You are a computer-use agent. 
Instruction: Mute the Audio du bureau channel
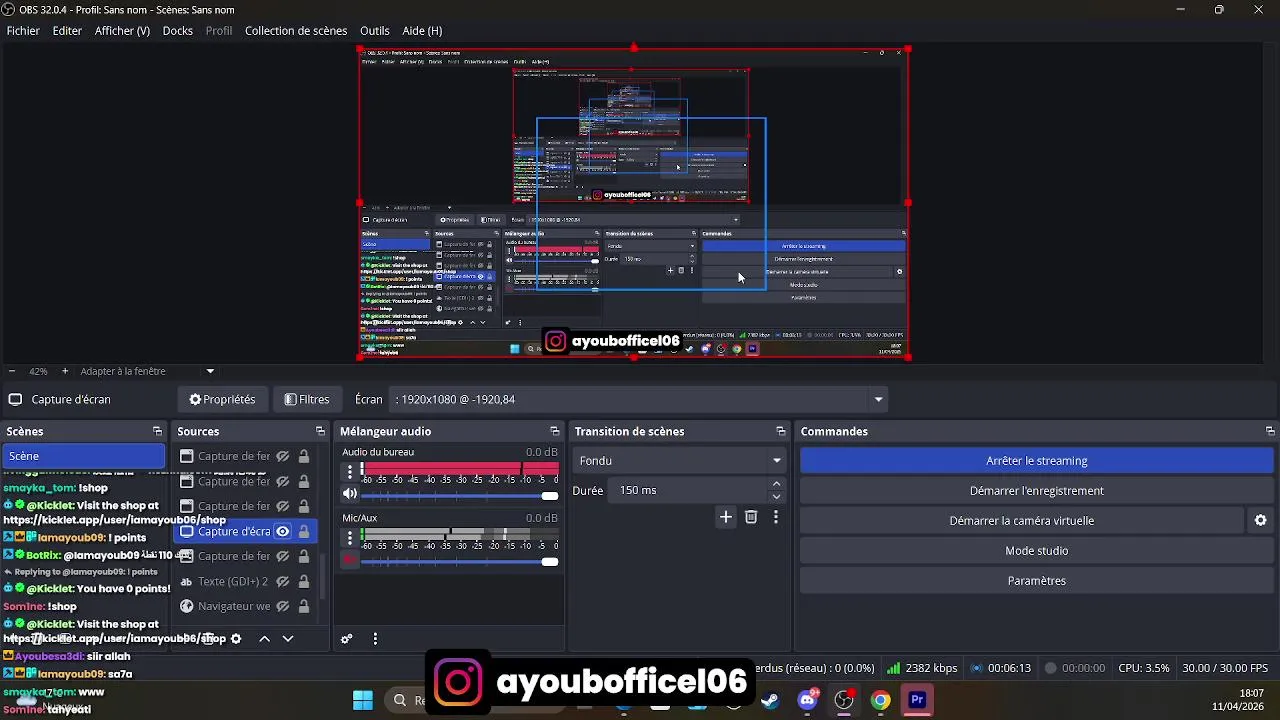click(x=349, y=494)
